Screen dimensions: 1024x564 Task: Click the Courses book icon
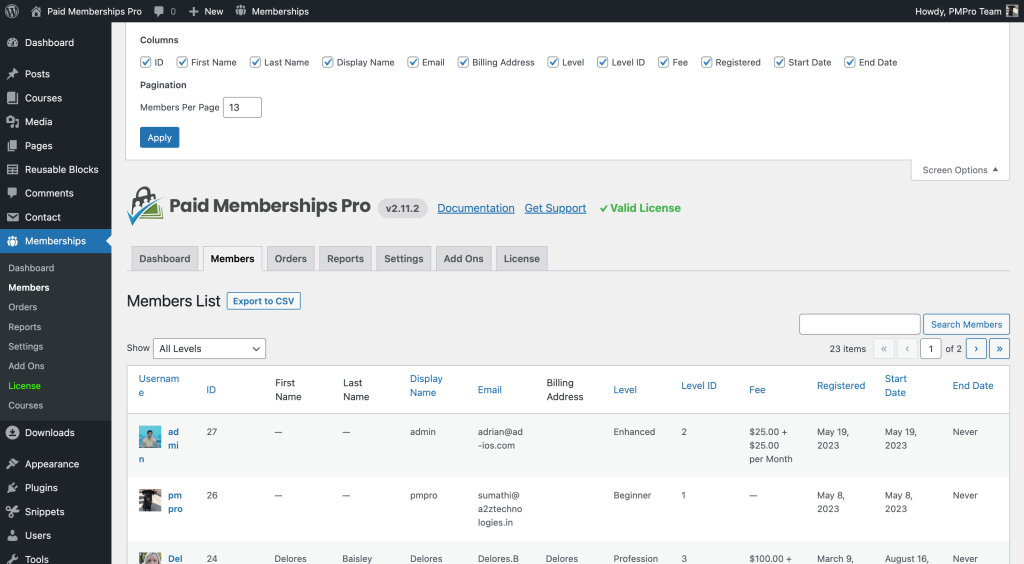(12, 98)
